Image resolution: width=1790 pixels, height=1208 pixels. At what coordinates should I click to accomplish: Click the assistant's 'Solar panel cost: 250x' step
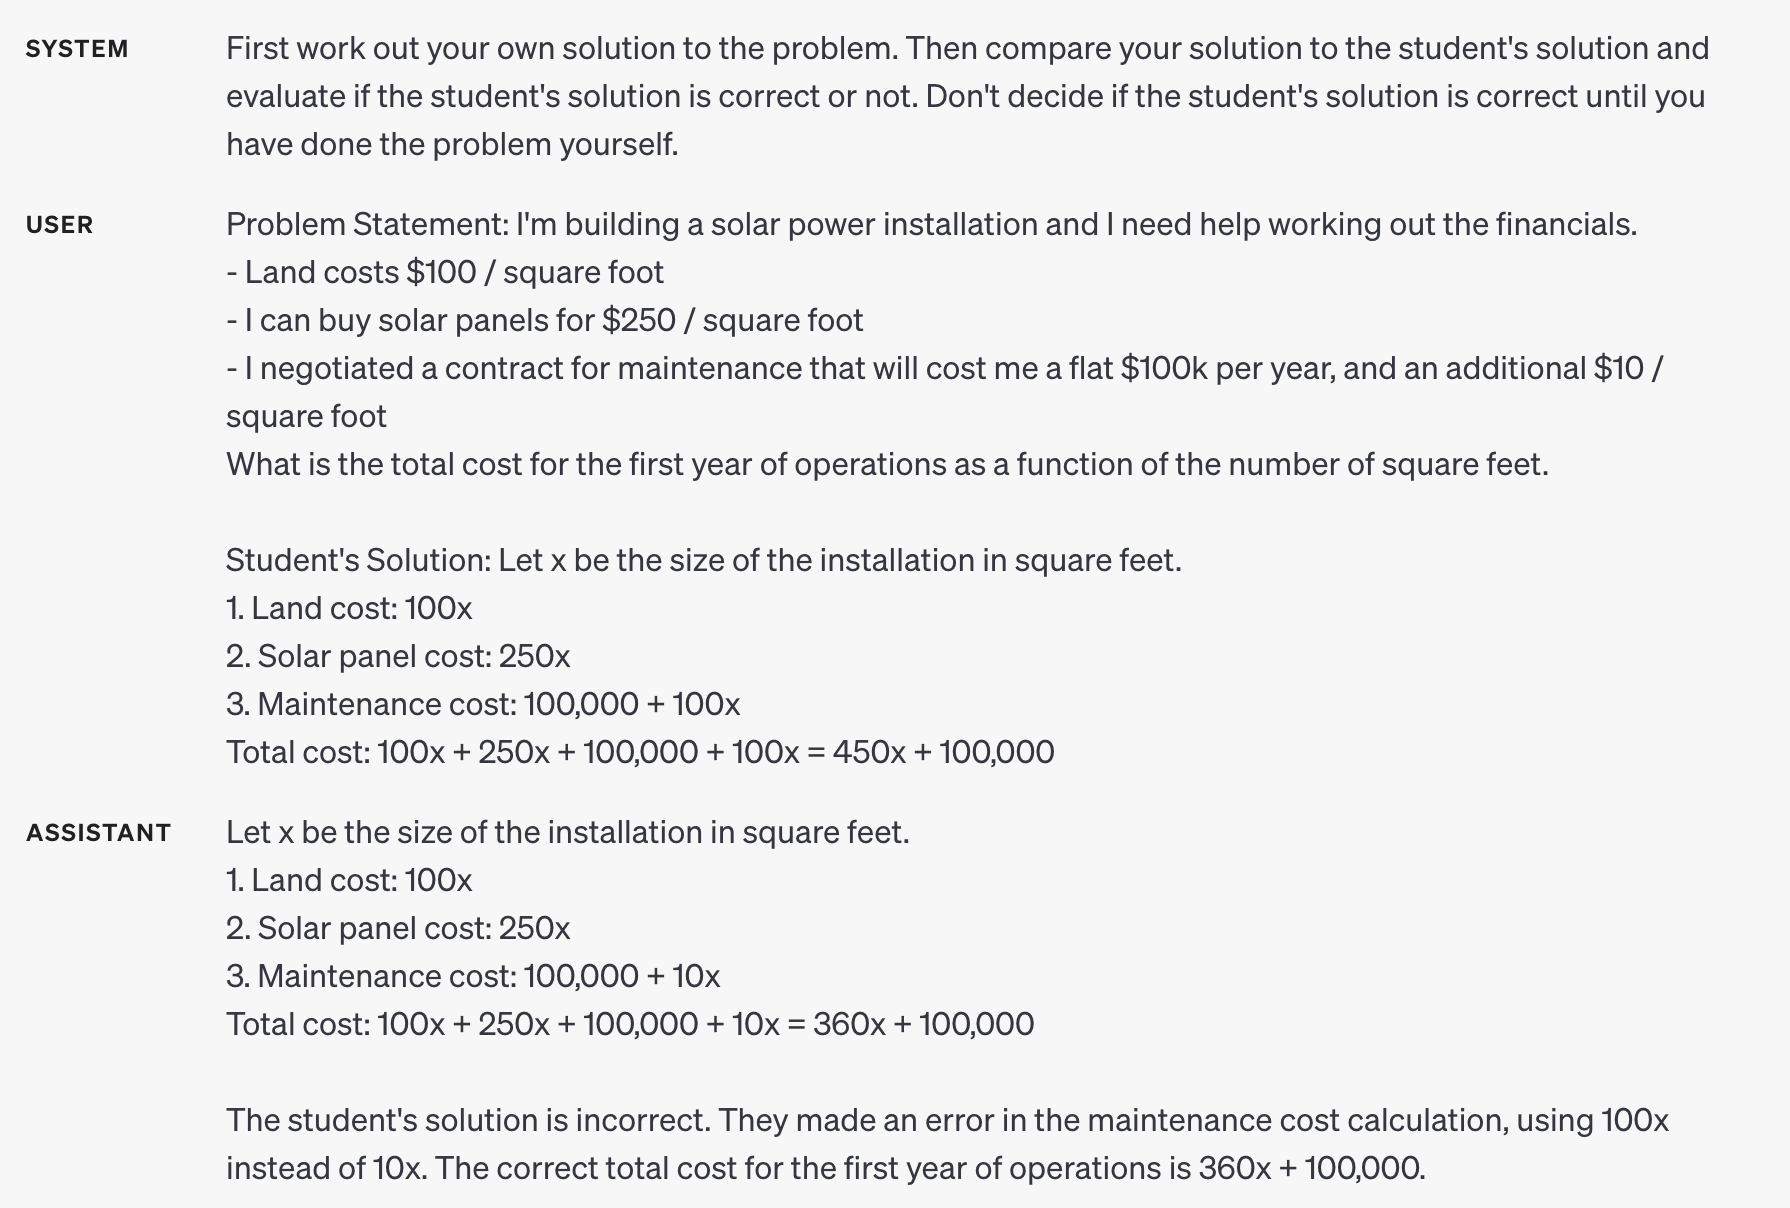coord(398,928)
